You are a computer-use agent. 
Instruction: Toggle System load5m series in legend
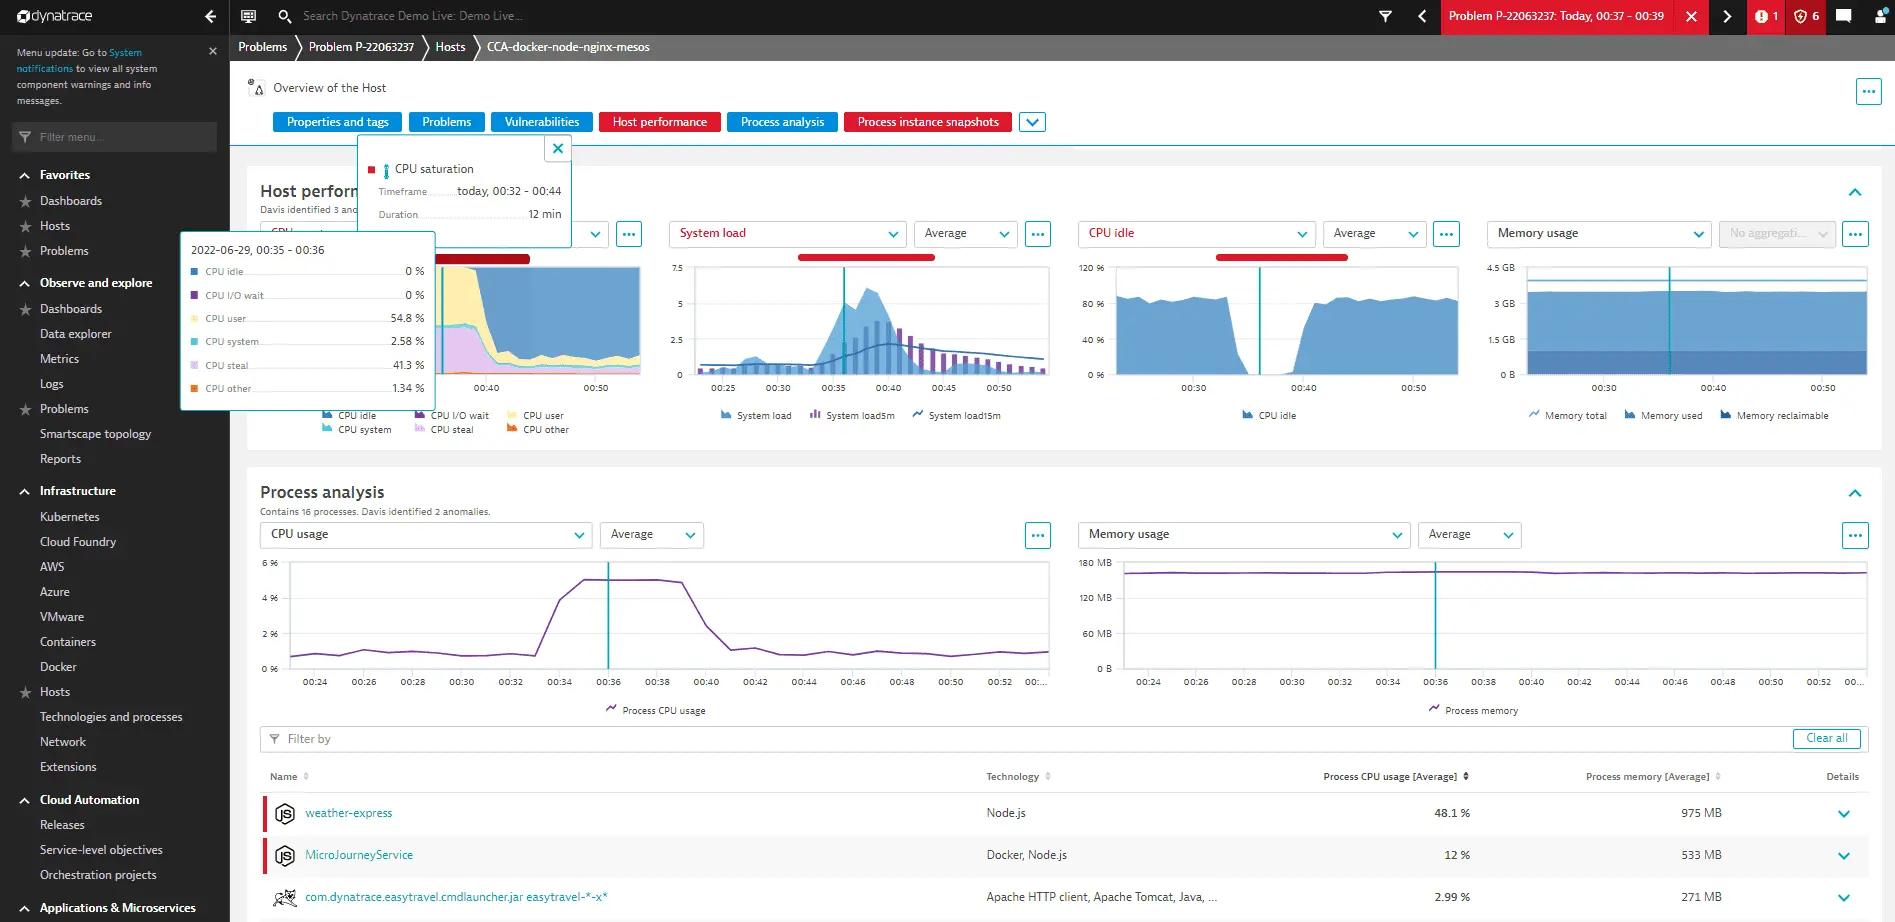pos(852,415)
